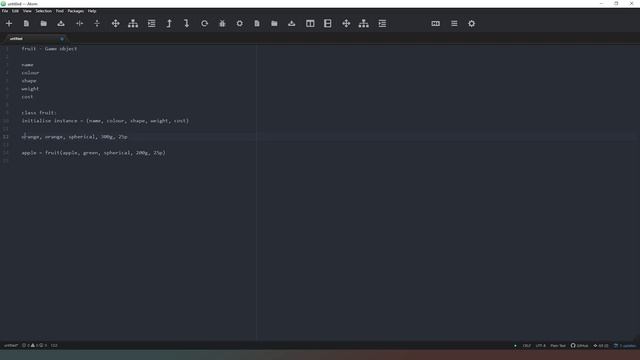This screenshot has width=640, height=360.
Task: Click the line starting 'orange, orange, spherical'
Action: click(74, 137)
